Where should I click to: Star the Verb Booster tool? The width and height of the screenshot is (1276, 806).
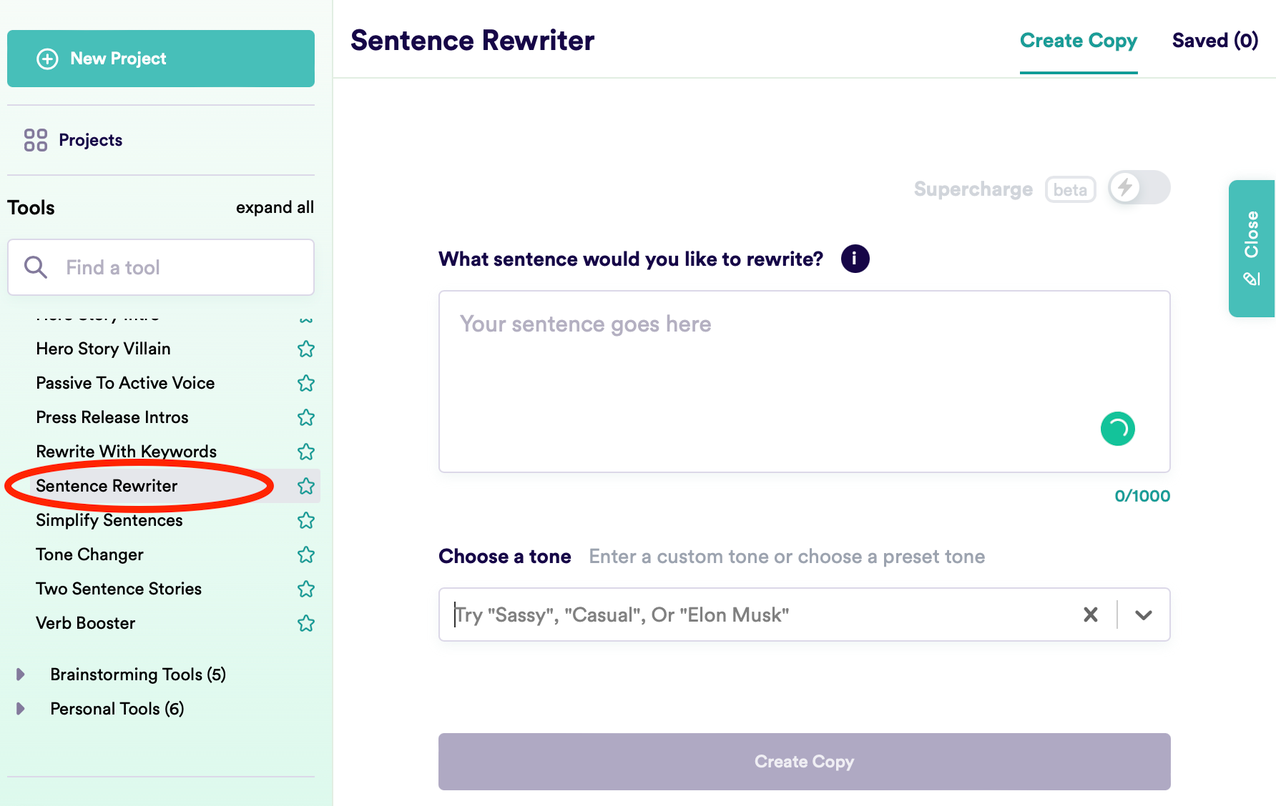coord(306,624)
